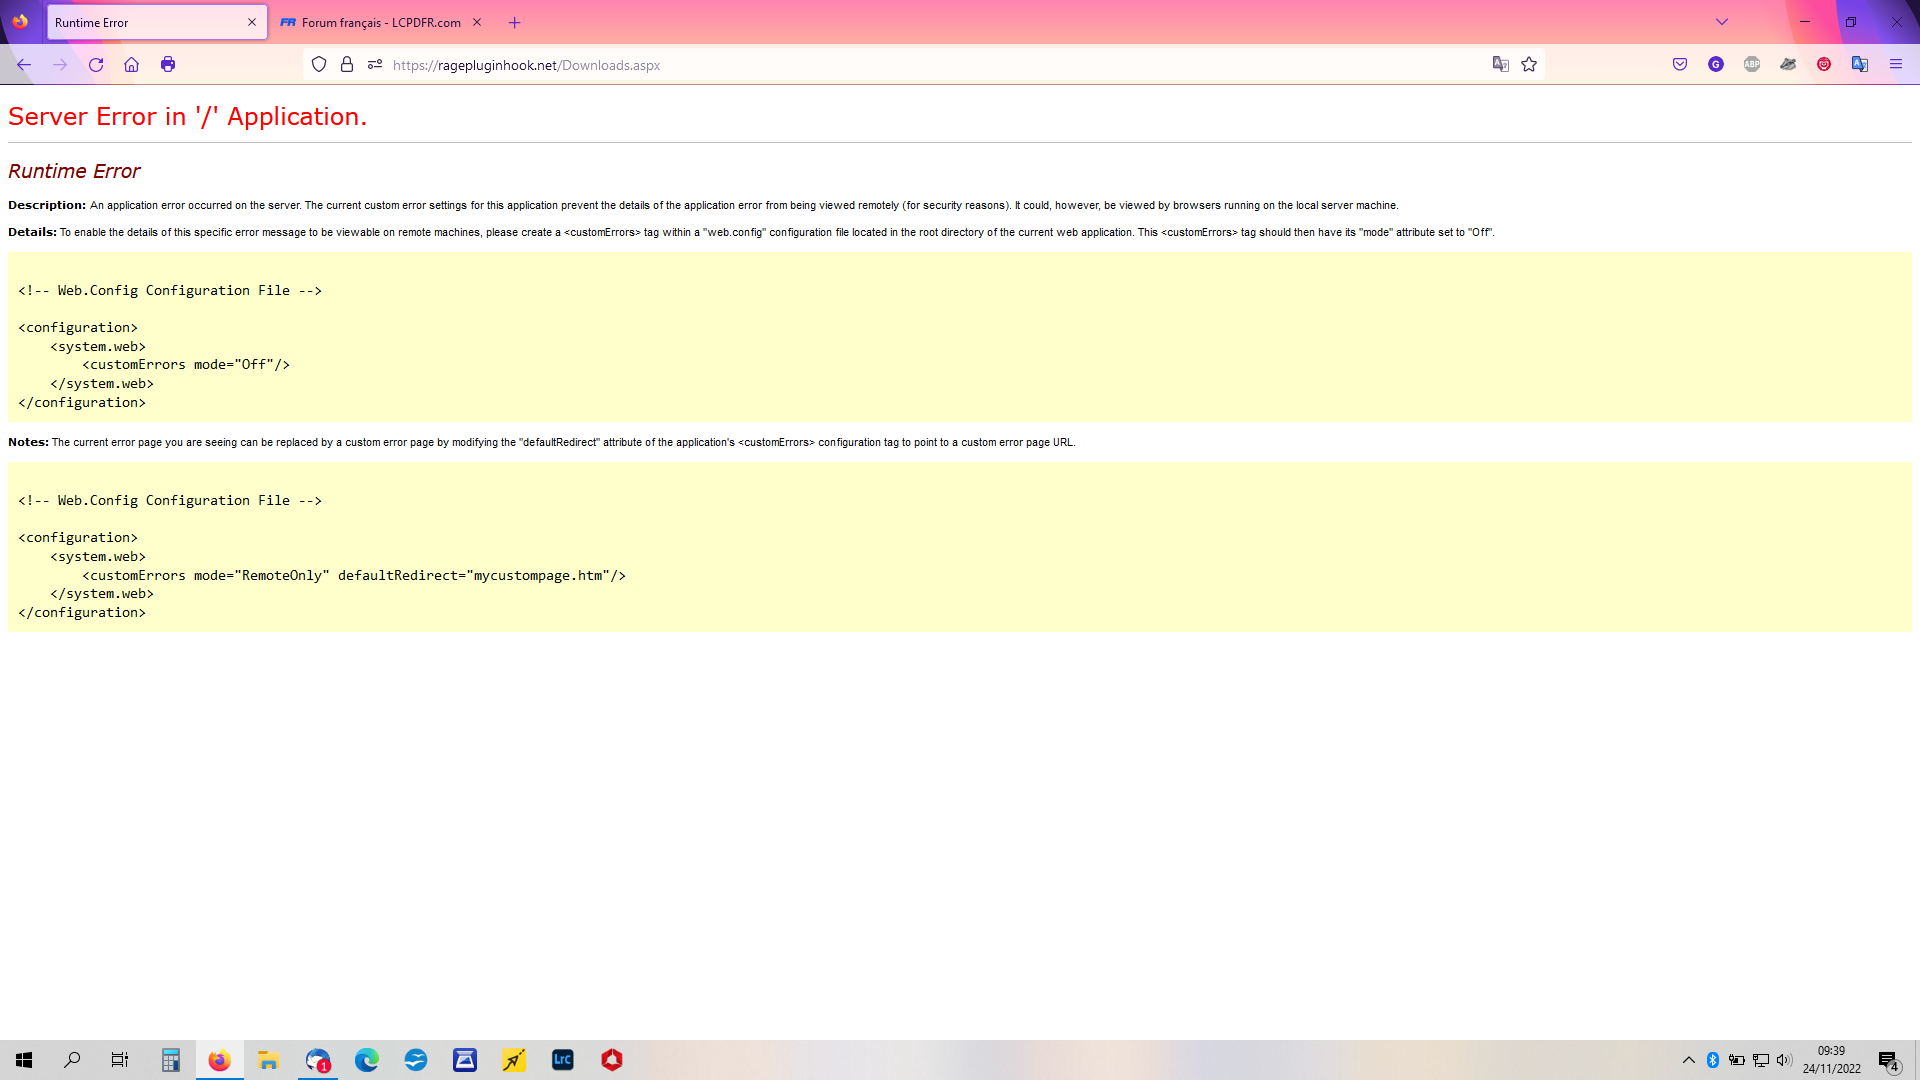This screenshot has height=1080, width=1920.
Task: Go back to the previous page
Action: (24, 65)
